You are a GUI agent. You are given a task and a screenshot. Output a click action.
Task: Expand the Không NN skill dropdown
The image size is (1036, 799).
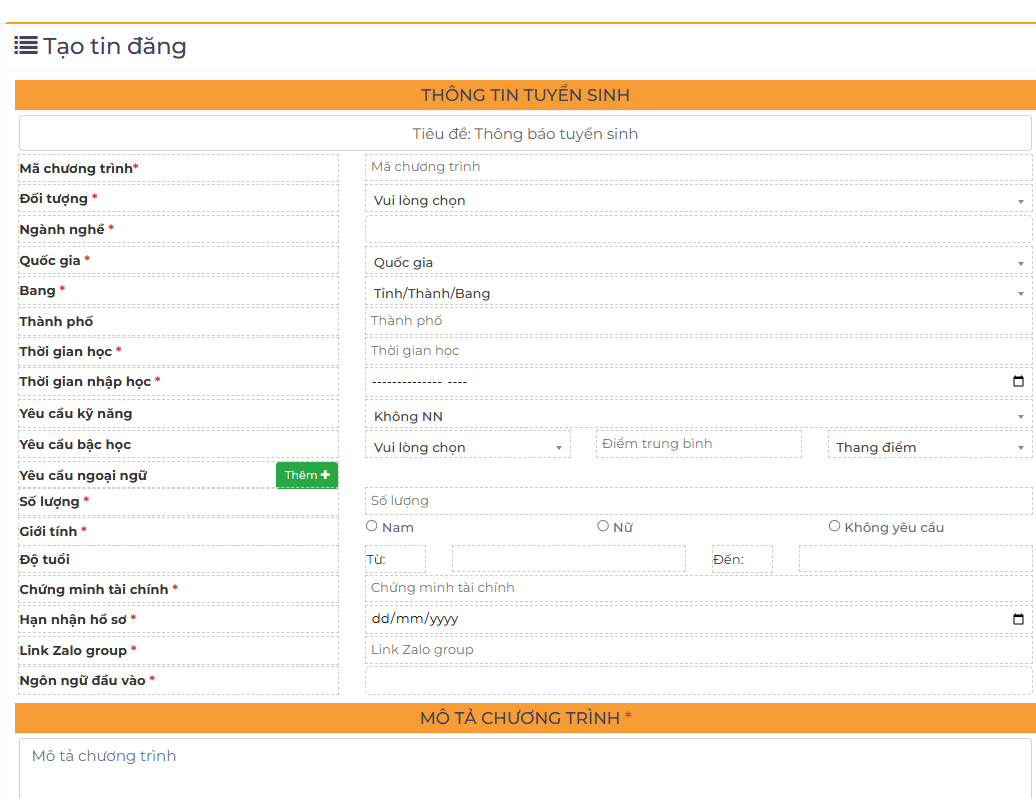pos(698,417)
